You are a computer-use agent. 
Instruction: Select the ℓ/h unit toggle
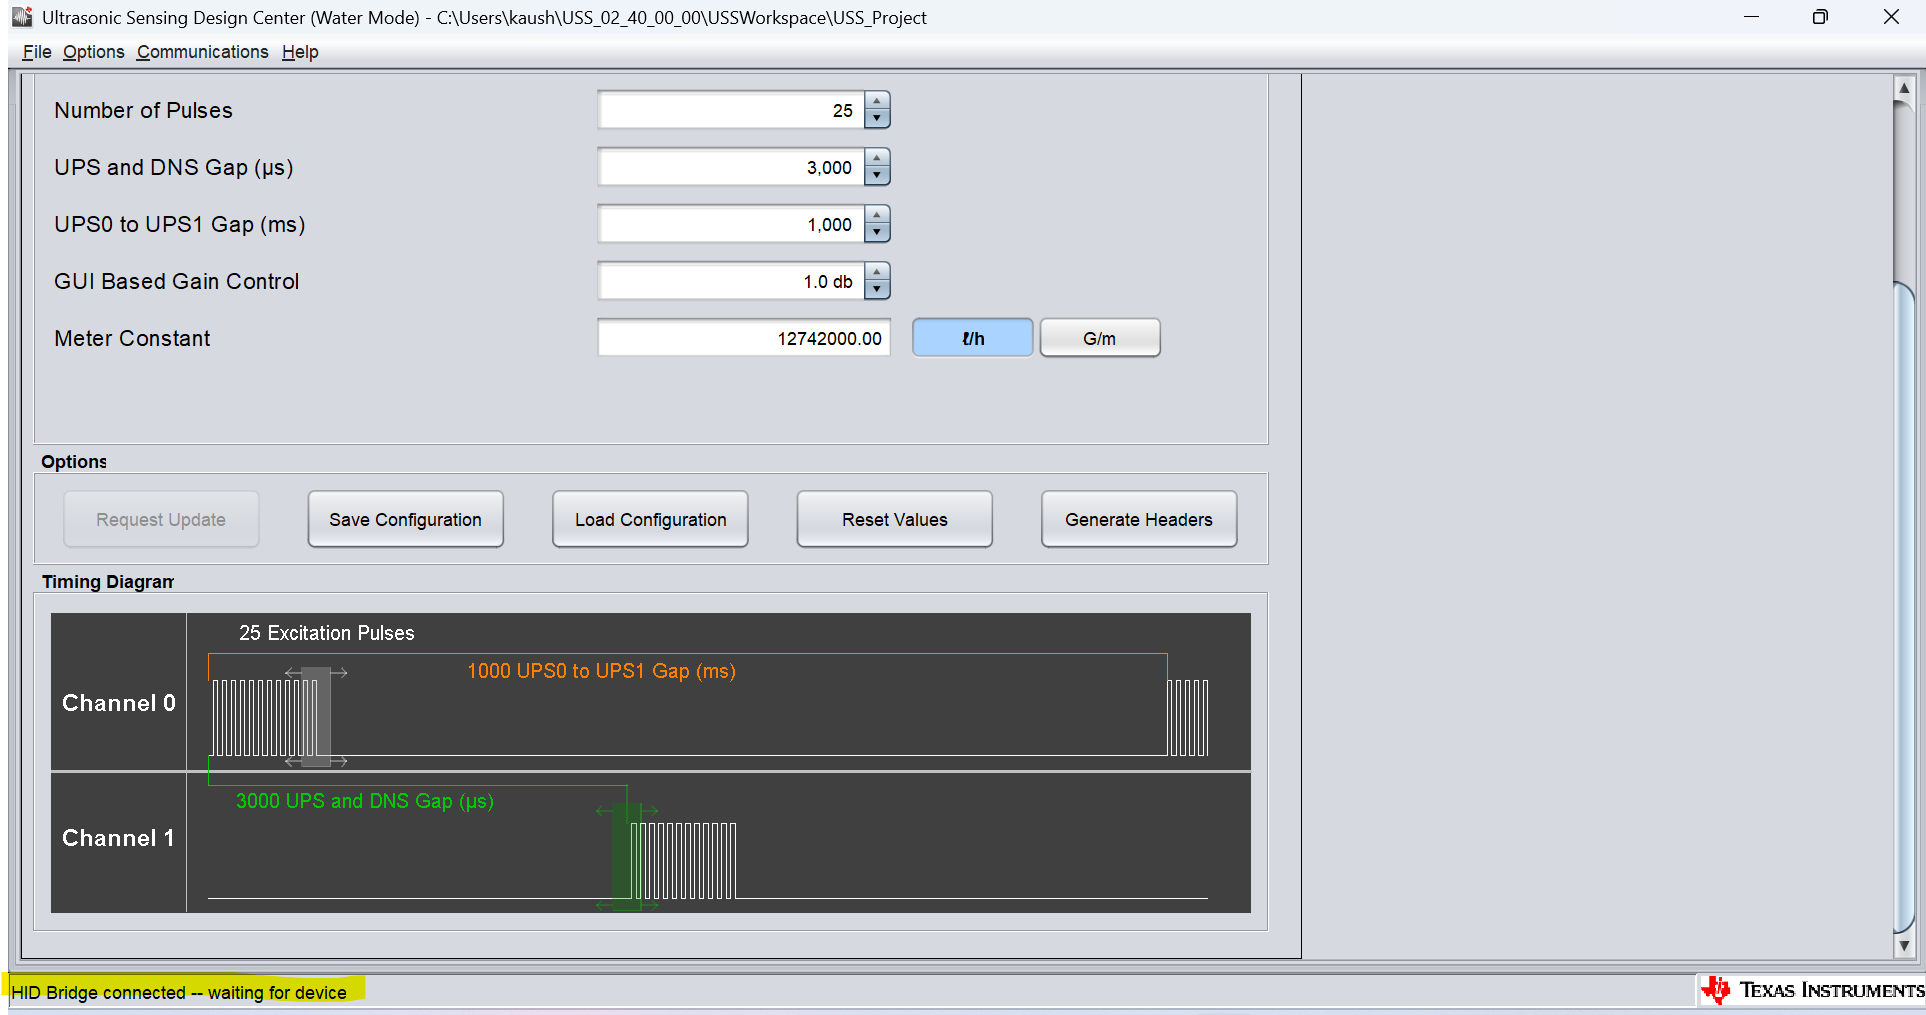coord(973,338)
